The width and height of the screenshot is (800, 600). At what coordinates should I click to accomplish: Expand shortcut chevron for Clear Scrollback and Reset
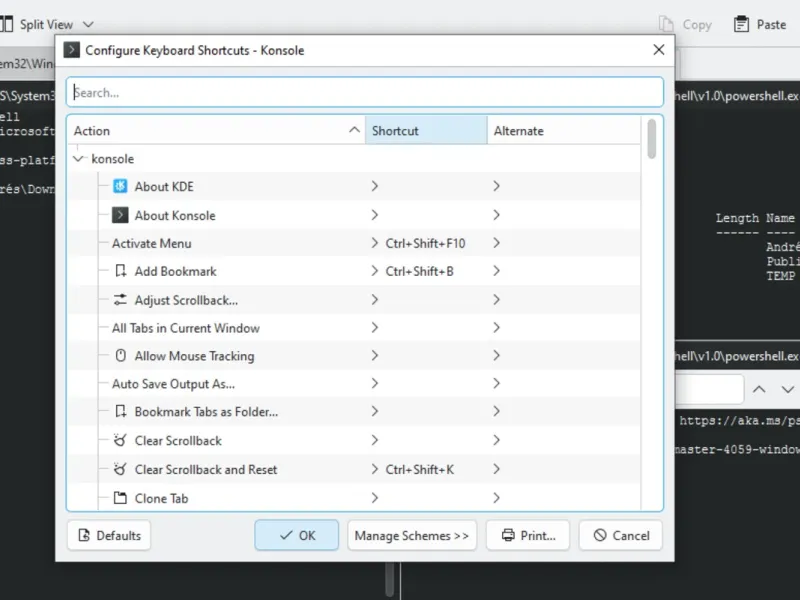tap(374, 469)
